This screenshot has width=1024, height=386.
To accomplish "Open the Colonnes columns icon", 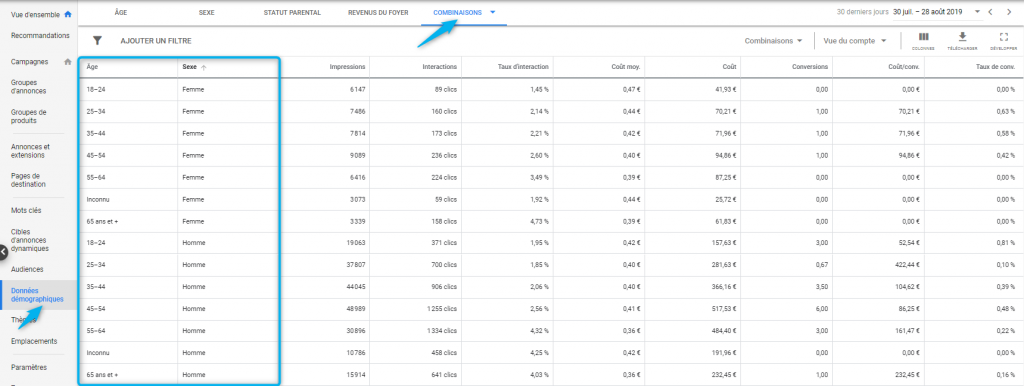I will pyautogui.click(x=923, y=40).
